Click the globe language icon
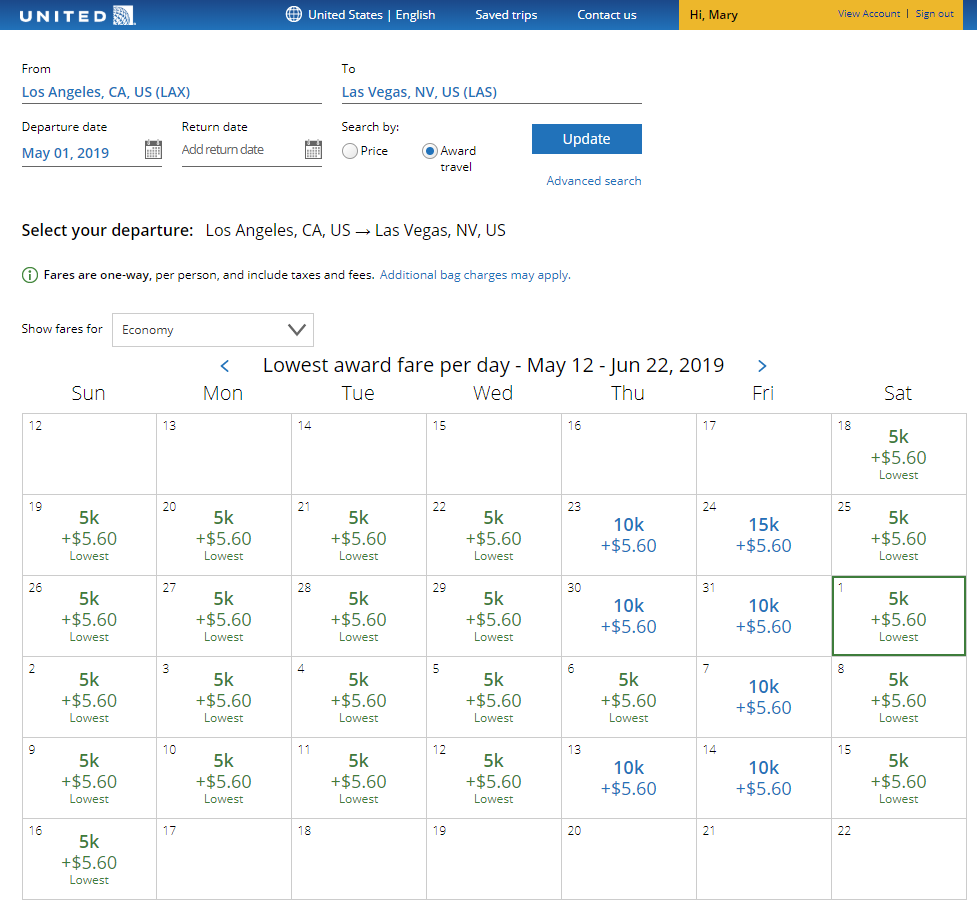This screenshot has height=909, width=977. click(293, 14)
